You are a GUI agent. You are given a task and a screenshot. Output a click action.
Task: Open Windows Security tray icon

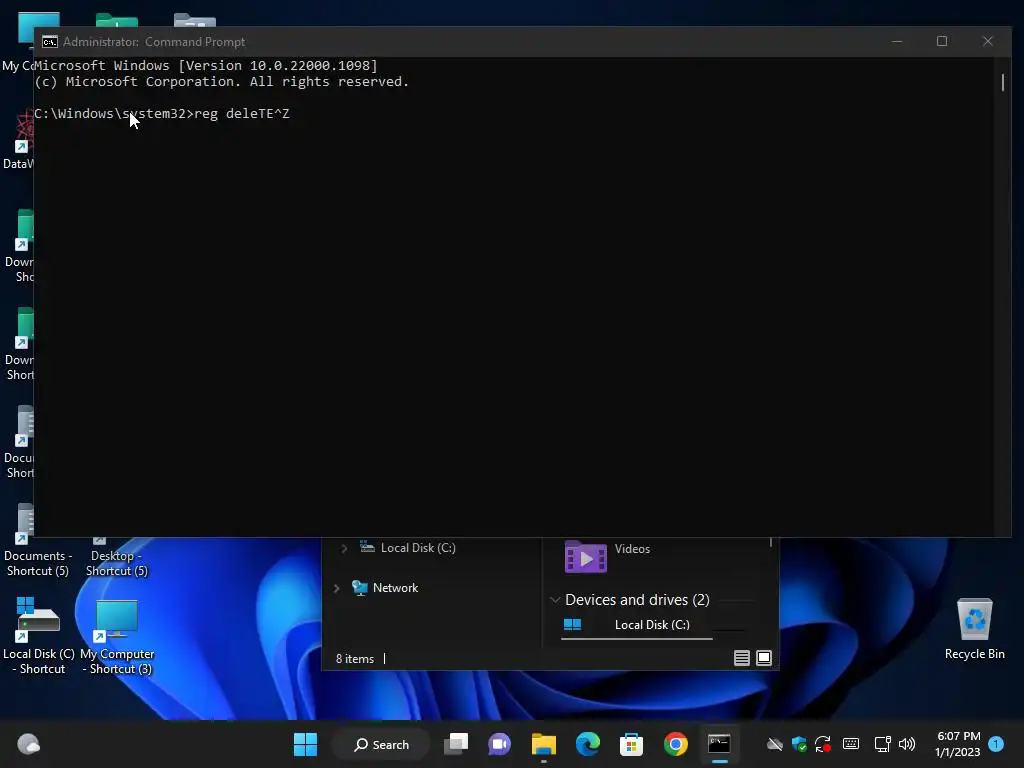coord(799,744)
